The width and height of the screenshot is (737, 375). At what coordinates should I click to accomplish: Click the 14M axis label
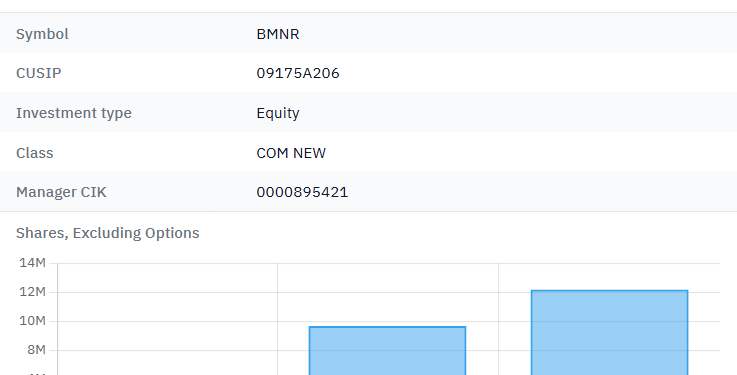tap(32, 263)
